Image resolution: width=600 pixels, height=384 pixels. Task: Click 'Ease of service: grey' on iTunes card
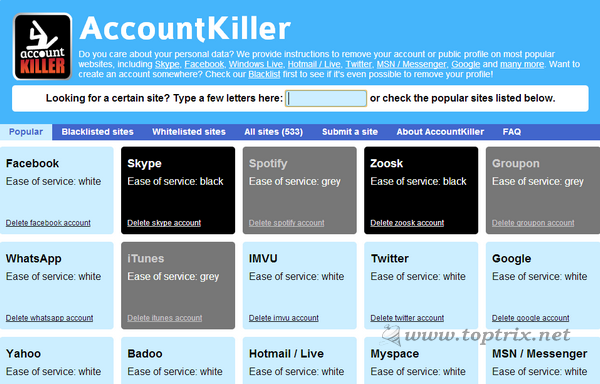point(173,277)
